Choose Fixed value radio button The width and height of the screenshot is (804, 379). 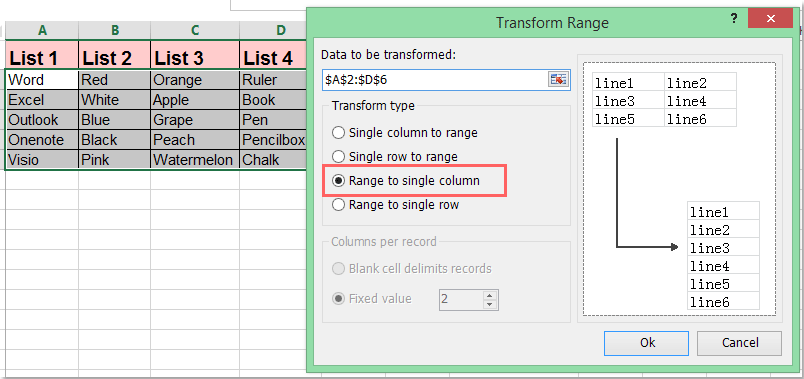click(x=372, y=298)
